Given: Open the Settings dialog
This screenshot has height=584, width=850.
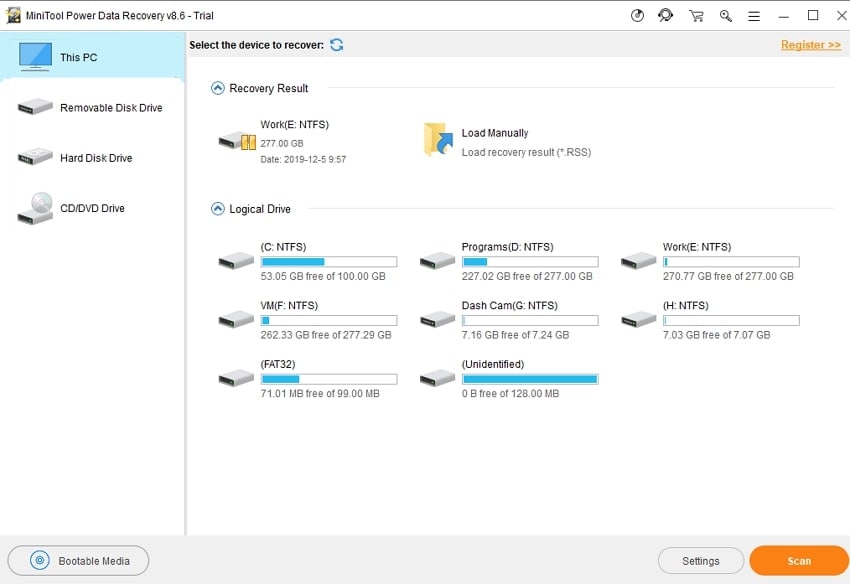Looking at the screenshot, I should point(700,560).
